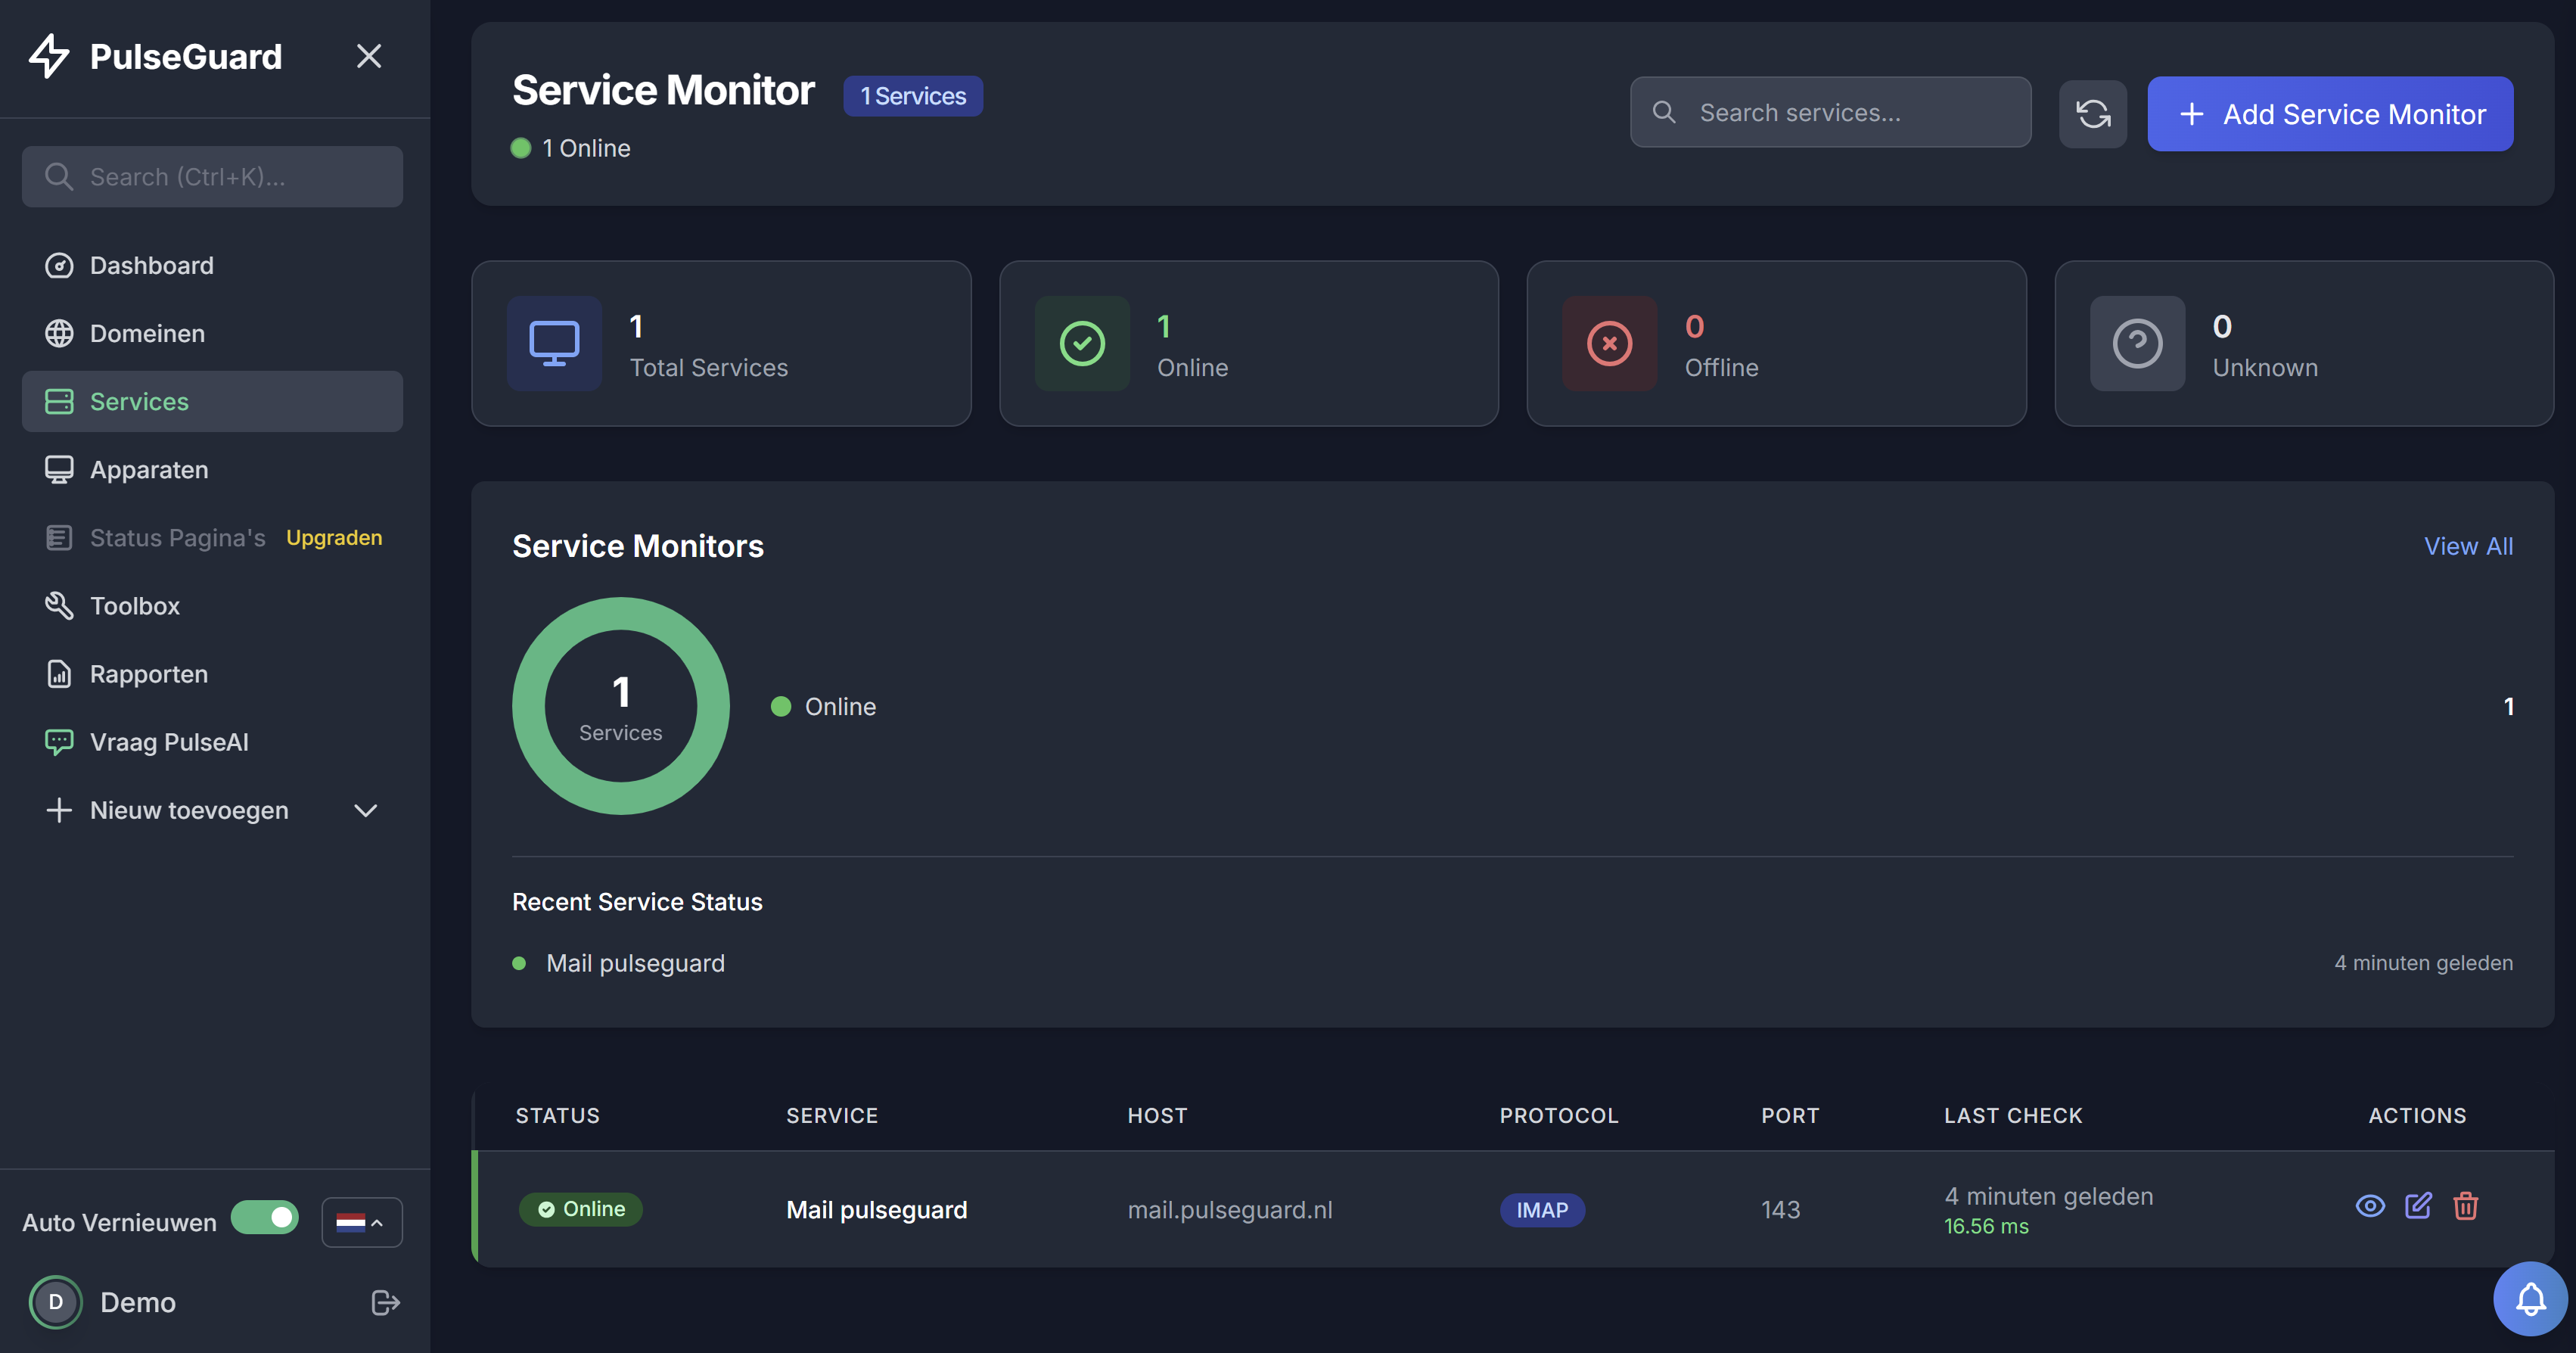The width and height of the screenshot is (2576, 1353).
Task: Select the Toolbox wrench icon
Action: (x=59, y=605)
